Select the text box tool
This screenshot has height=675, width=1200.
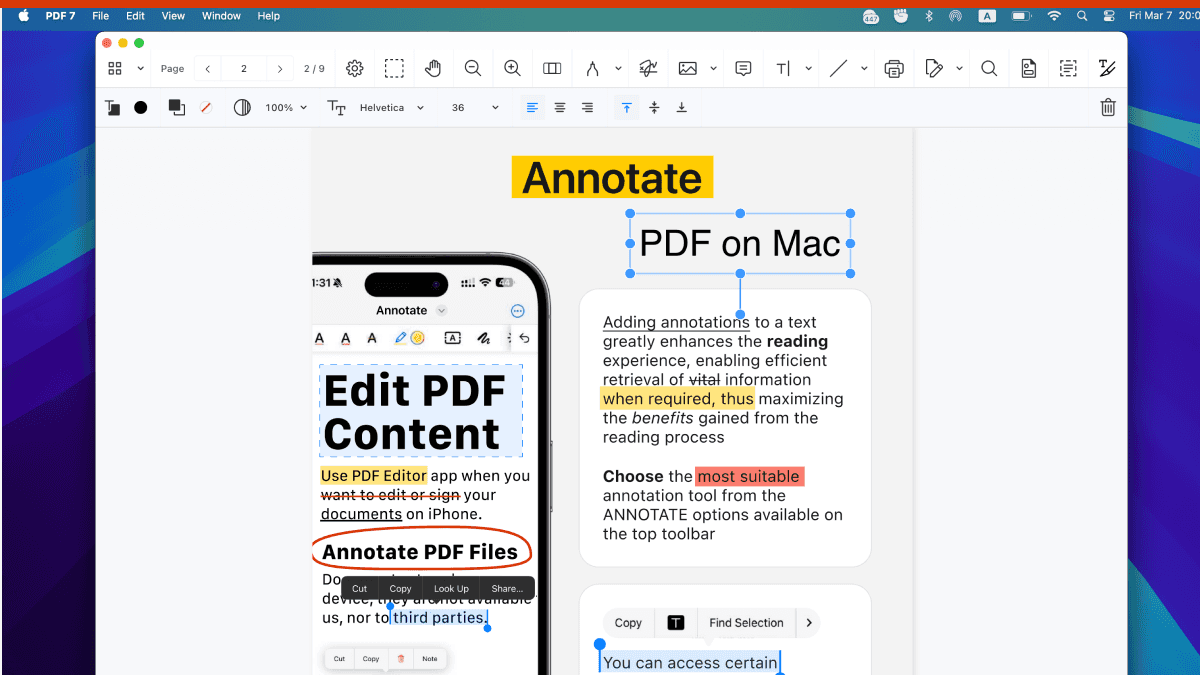tap(783, 68)
